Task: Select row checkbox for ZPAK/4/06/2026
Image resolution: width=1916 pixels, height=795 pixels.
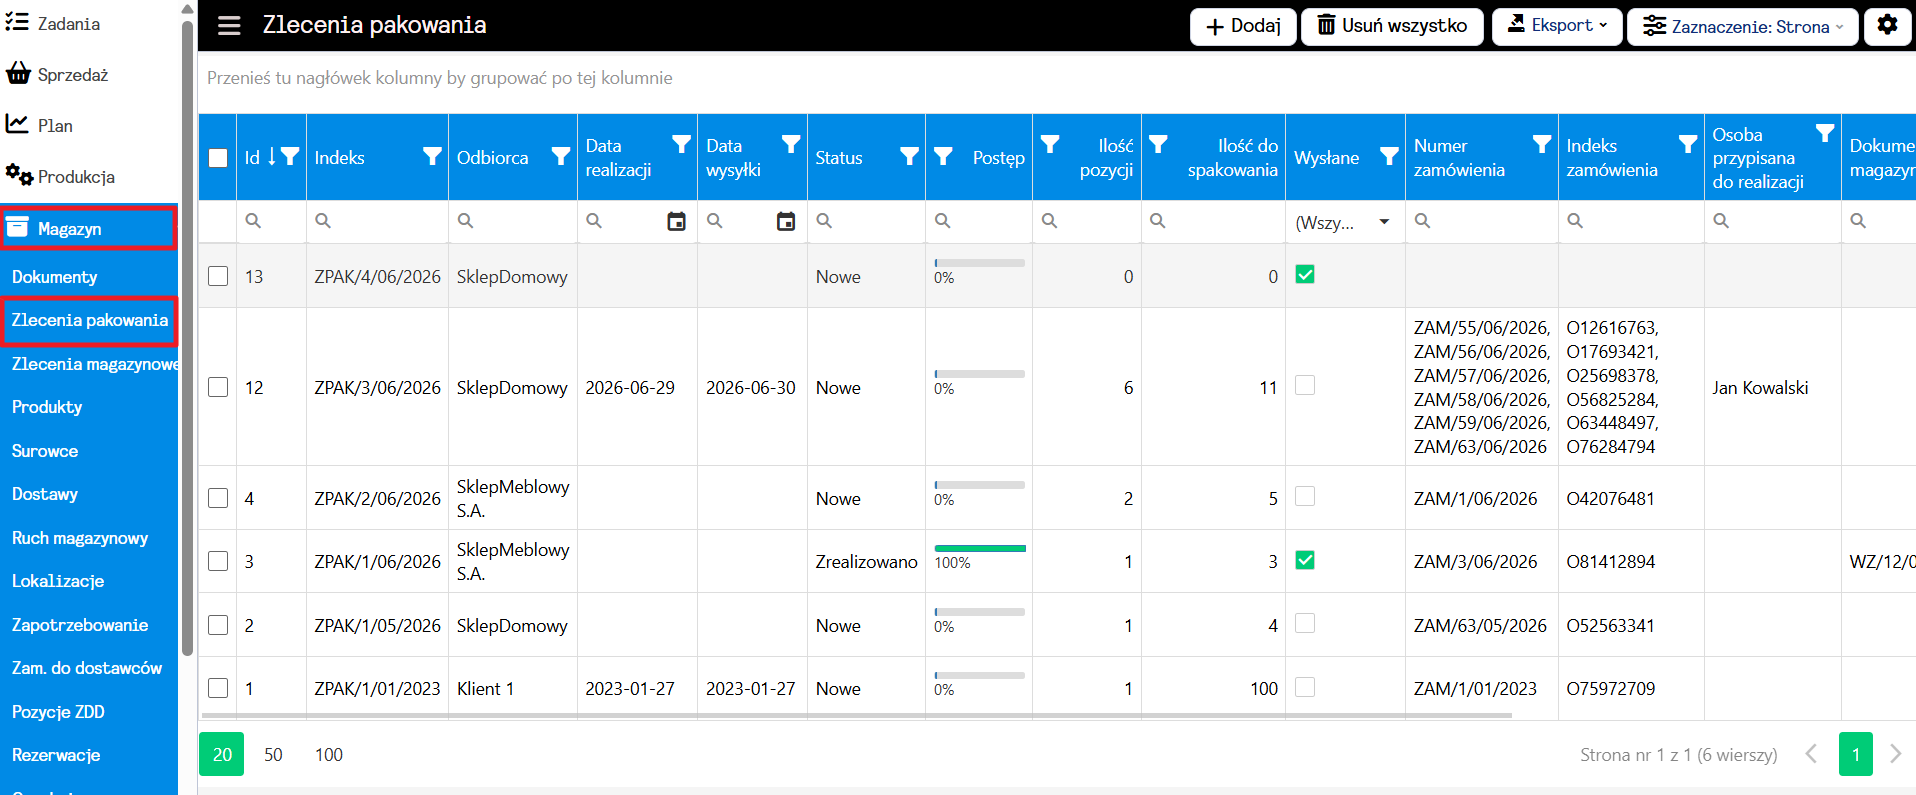Action: coord(218,276)
